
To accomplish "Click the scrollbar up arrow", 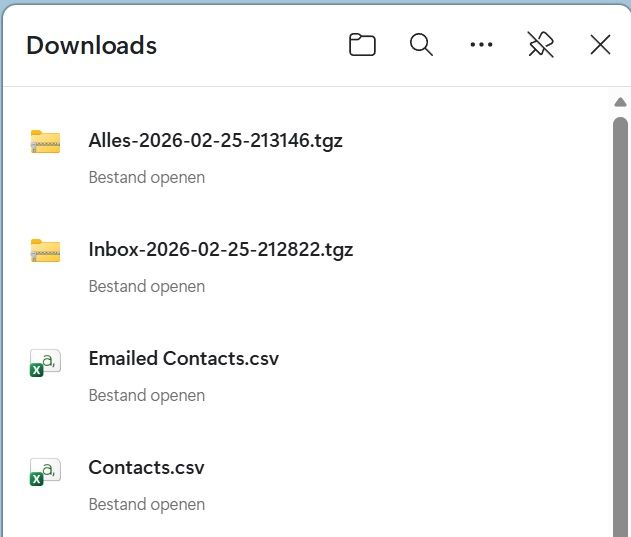I will click(x=621, y=102).
